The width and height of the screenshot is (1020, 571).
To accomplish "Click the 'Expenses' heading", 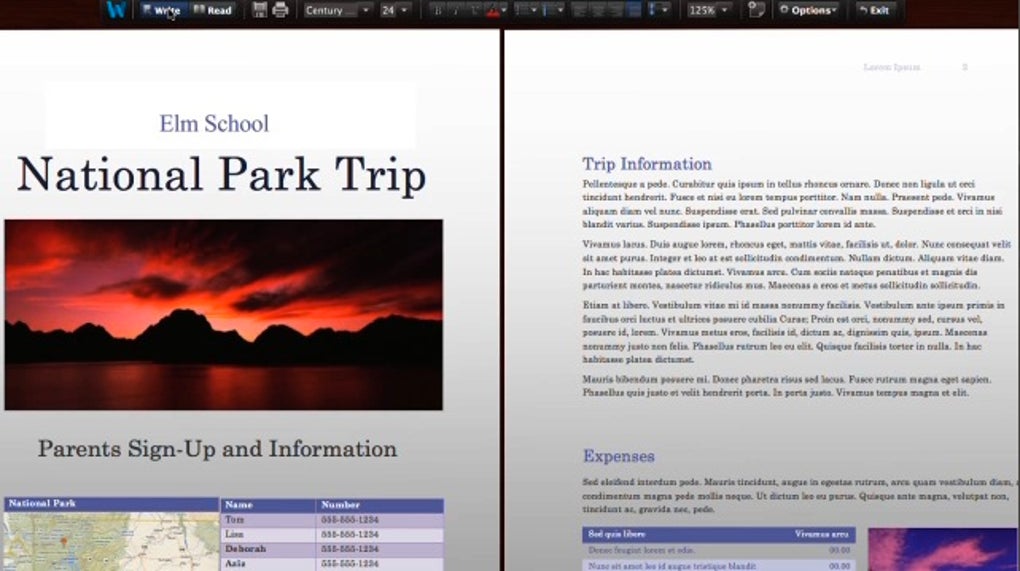I will point(619,456).
